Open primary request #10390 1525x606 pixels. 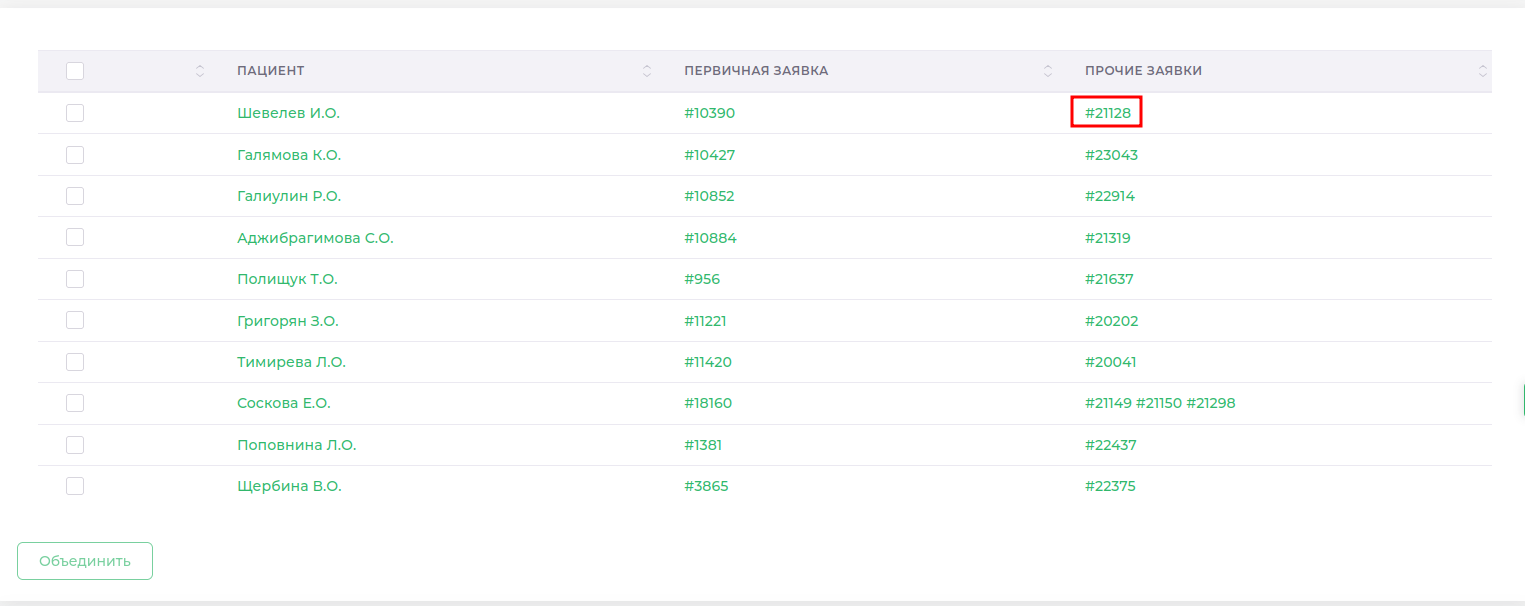tap(709, 113)
